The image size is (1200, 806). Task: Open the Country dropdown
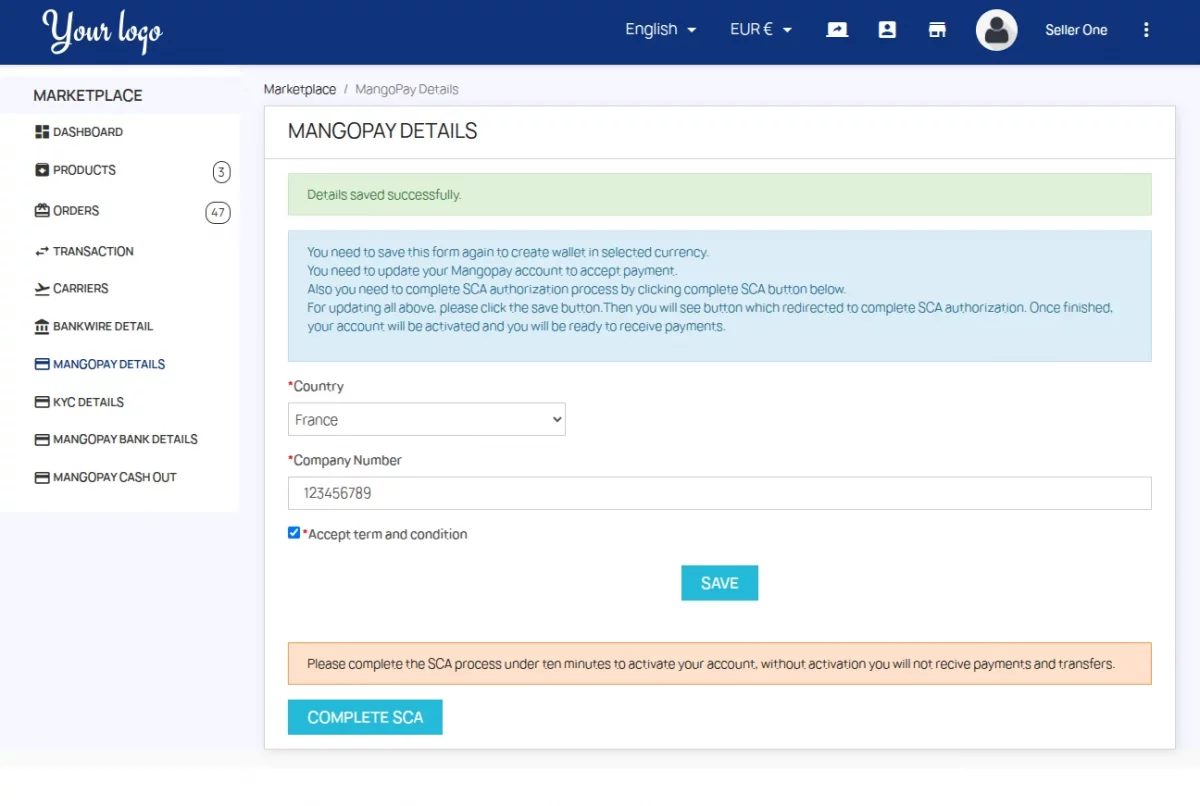tap(427, 419)
